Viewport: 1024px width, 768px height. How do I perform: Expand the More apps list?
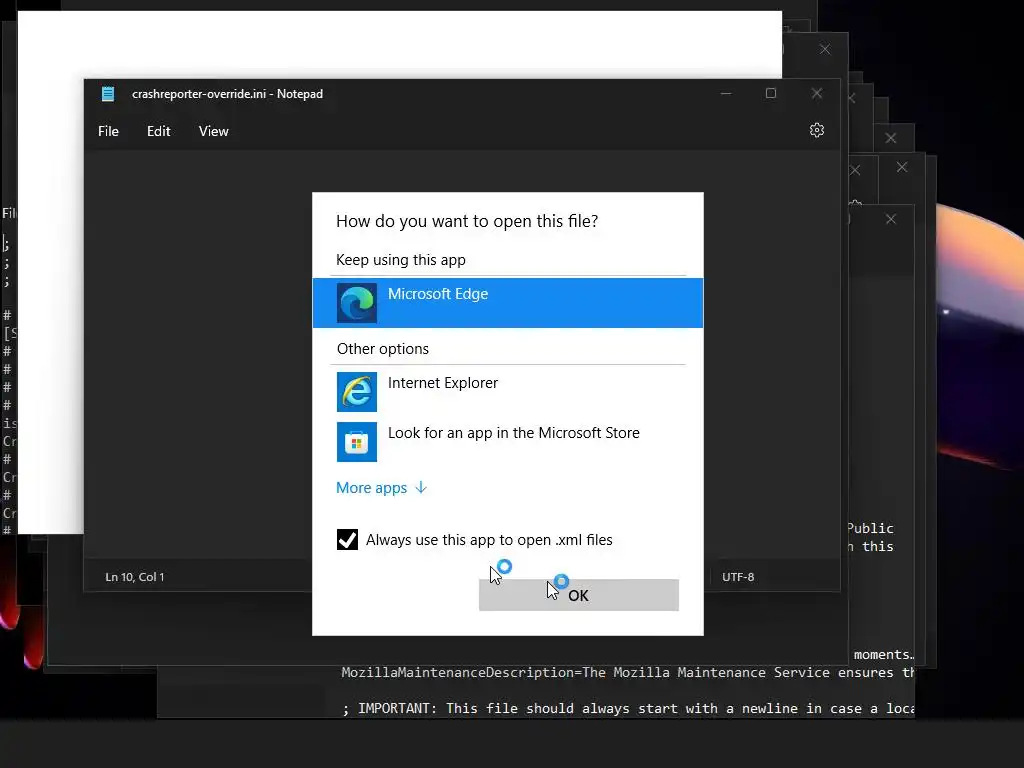pyautogui.click(x=381, y=488)
